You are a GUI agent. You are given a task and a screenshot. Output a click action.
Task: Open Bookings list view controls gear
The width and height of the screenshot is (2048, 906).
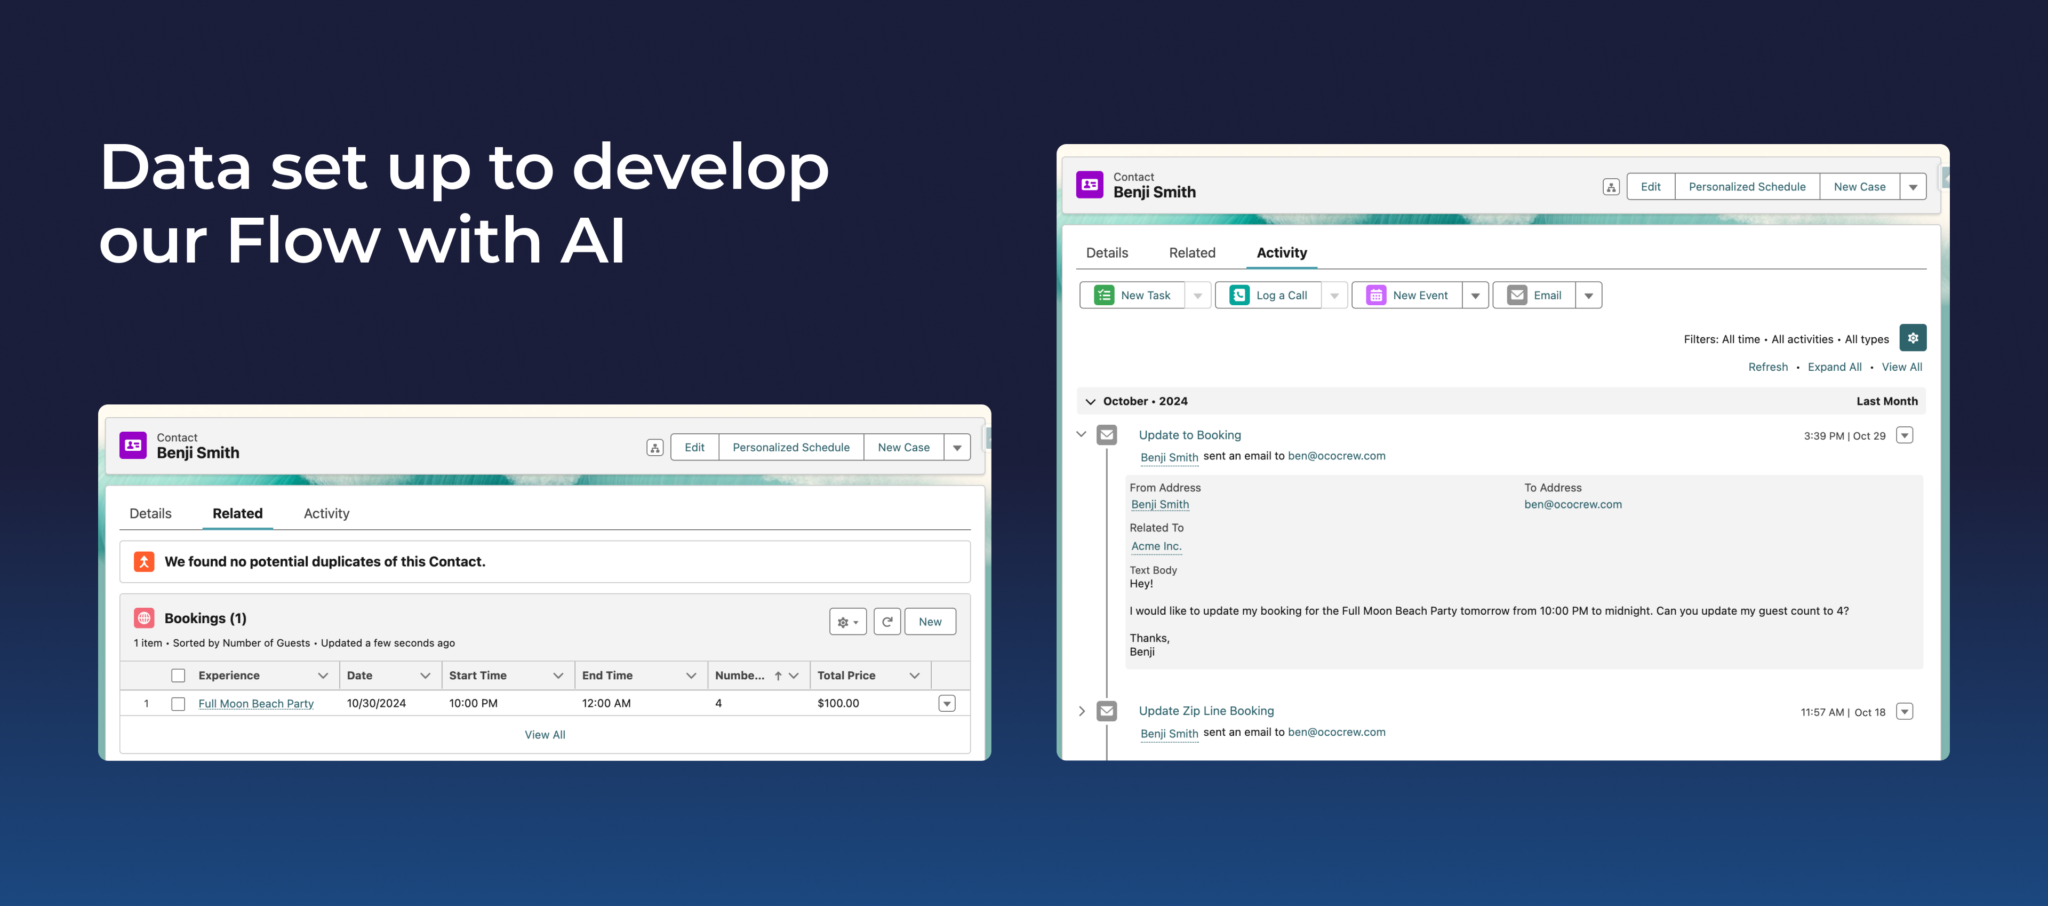847,621
